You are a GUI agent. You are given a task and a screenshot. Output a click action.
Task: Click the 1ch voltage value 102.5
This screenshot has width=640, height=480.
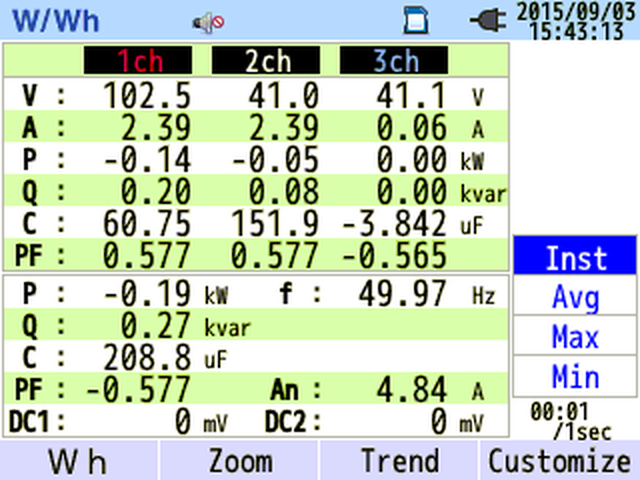pos(147,95)
